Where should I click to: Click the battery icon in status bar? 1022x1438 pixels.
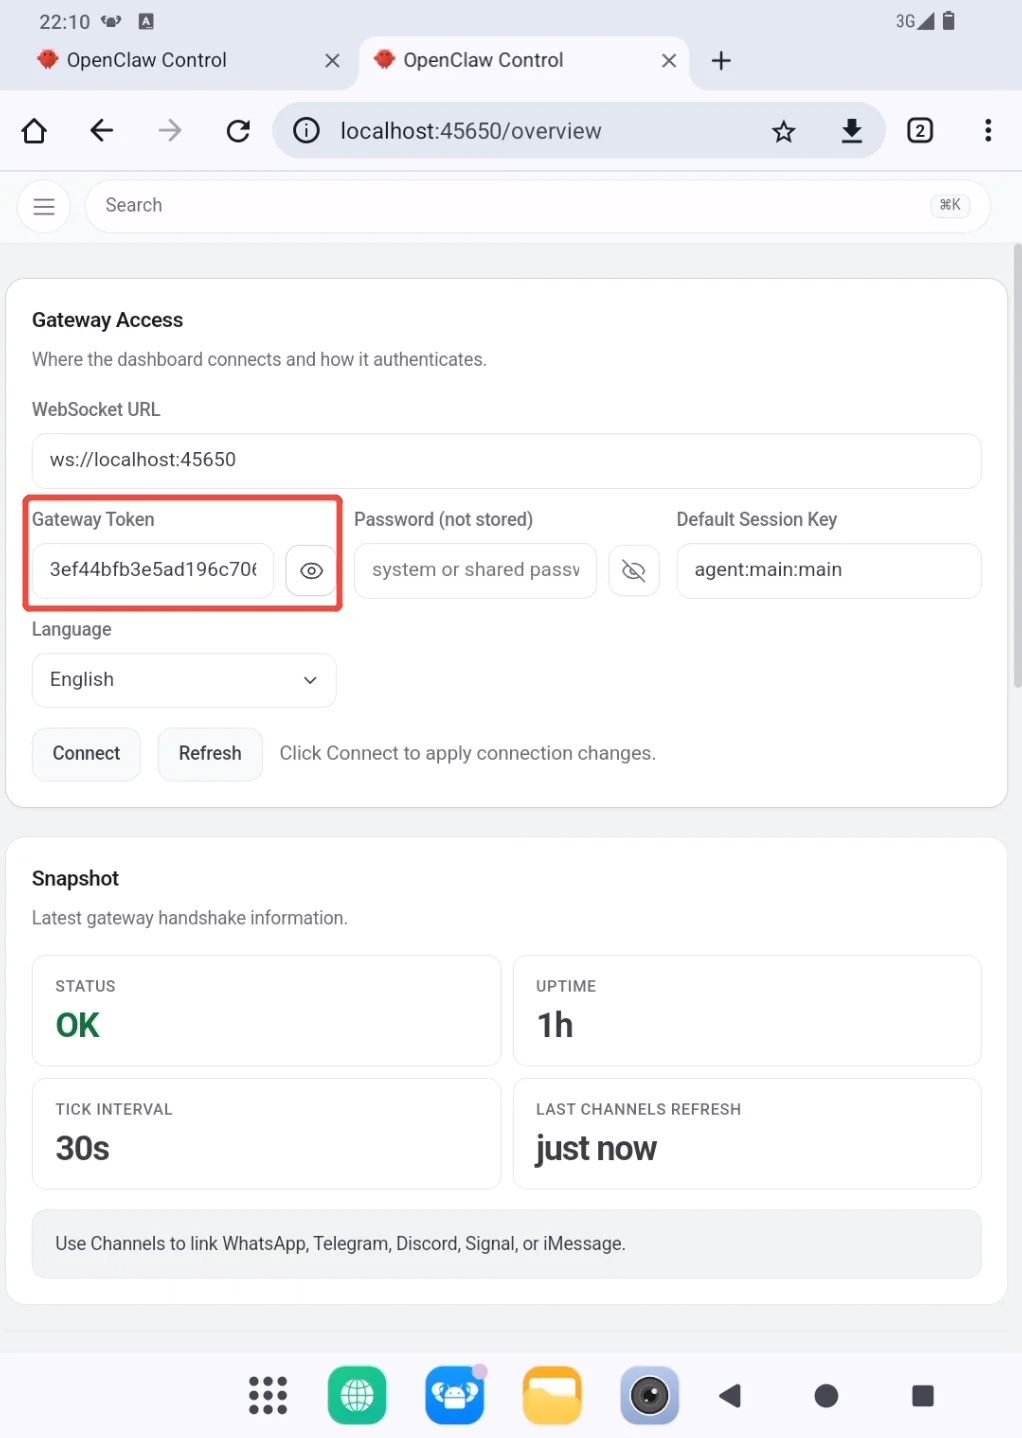click(949, 21)
